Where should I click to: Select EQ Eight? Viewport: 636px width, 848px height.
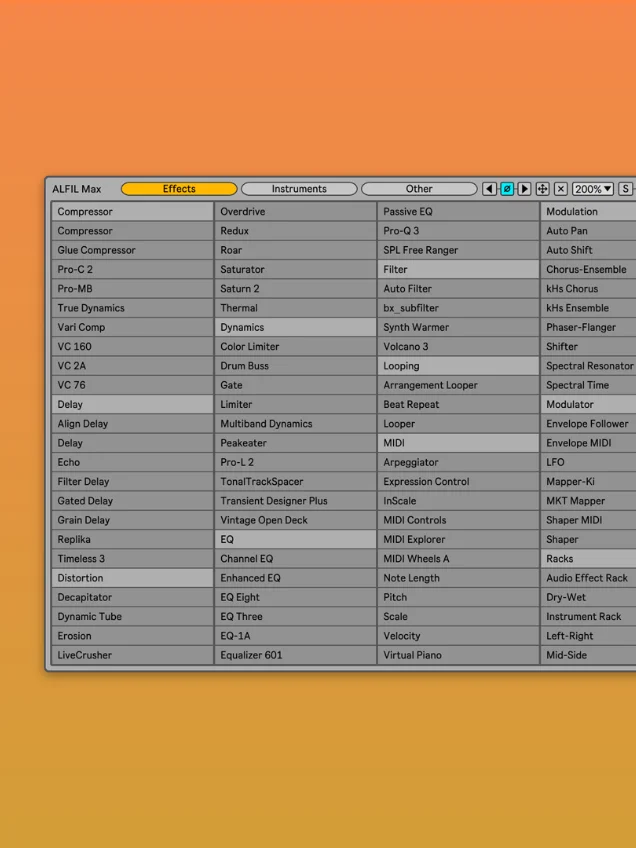(295, 598)
